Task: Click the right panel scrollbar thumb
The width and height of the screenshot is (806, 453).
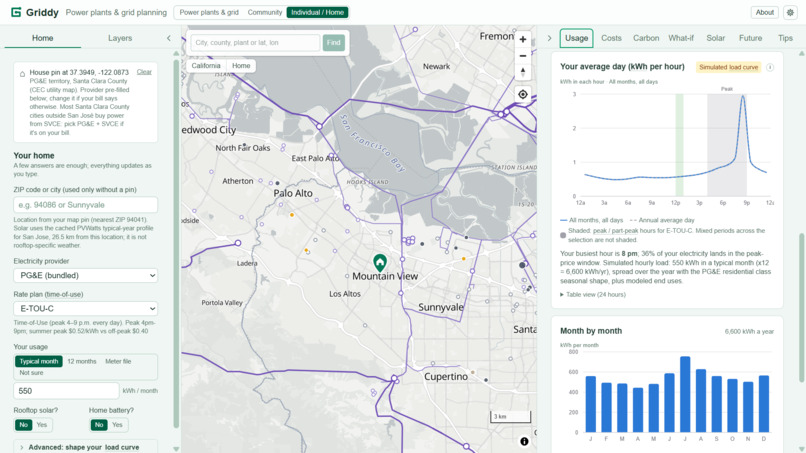Action: pos(801,307)
